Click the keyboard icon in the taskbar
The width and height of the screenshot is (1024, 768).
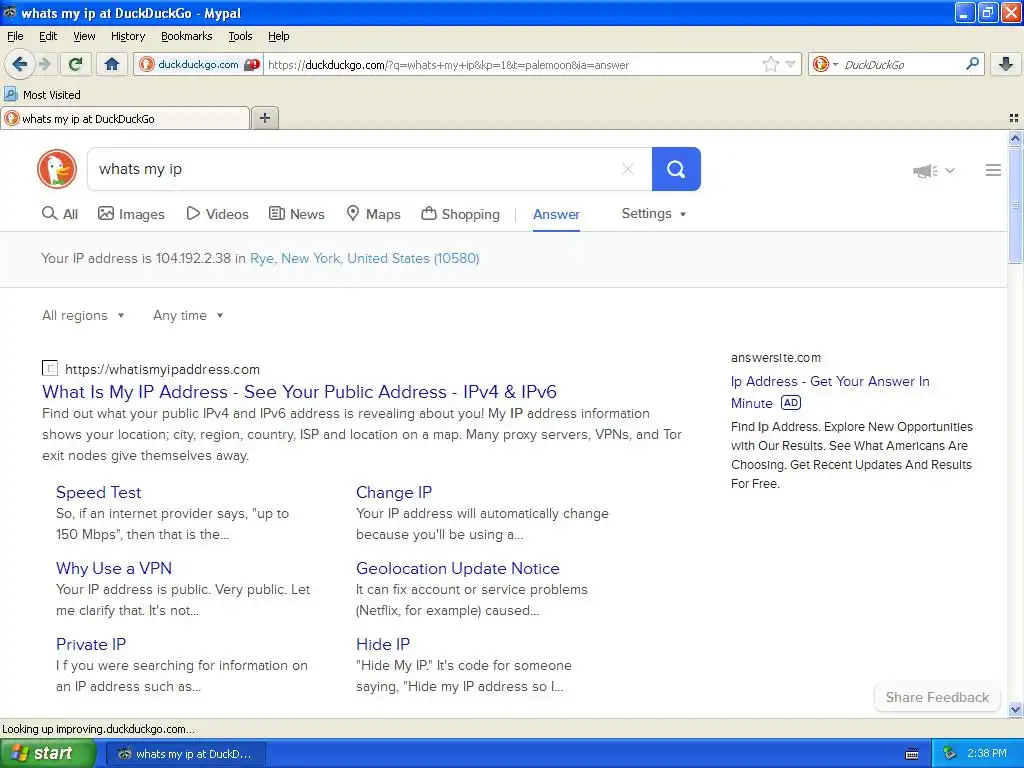pos(912,754)
